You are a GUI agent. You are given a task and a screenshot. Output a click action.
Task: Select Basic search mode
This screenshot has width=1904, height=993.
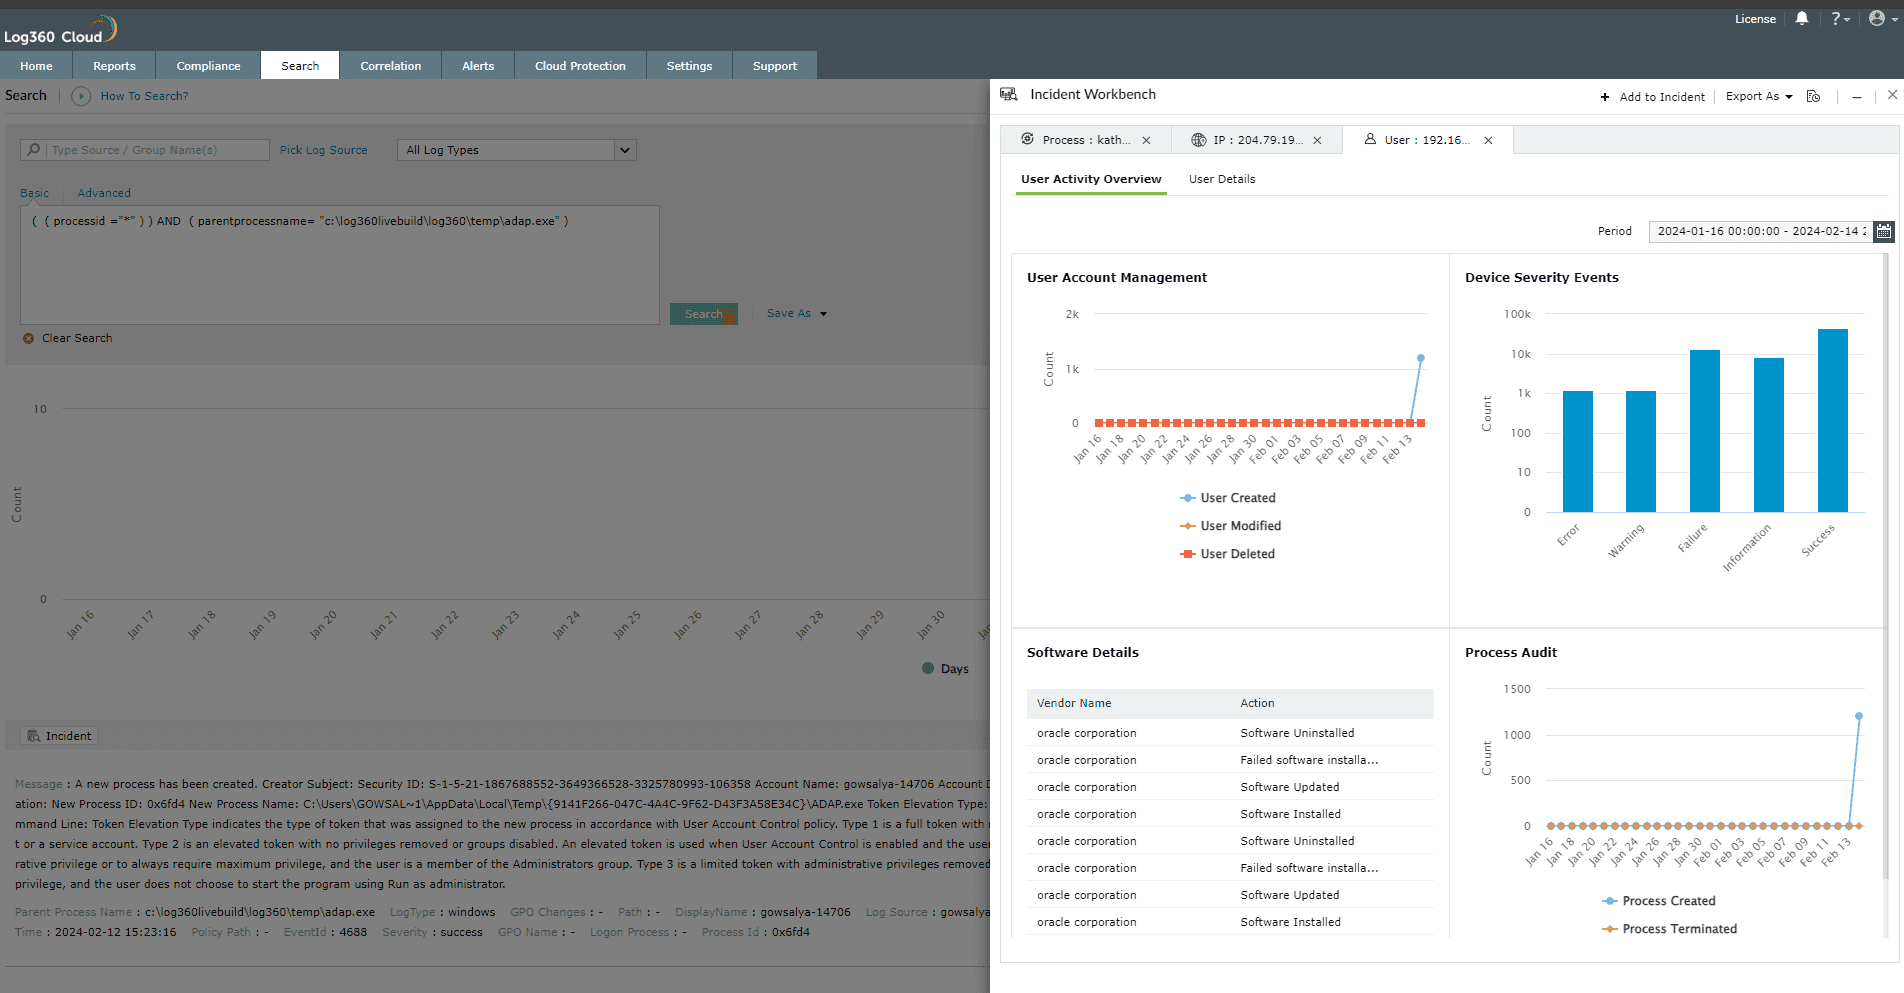coord(34,193)
